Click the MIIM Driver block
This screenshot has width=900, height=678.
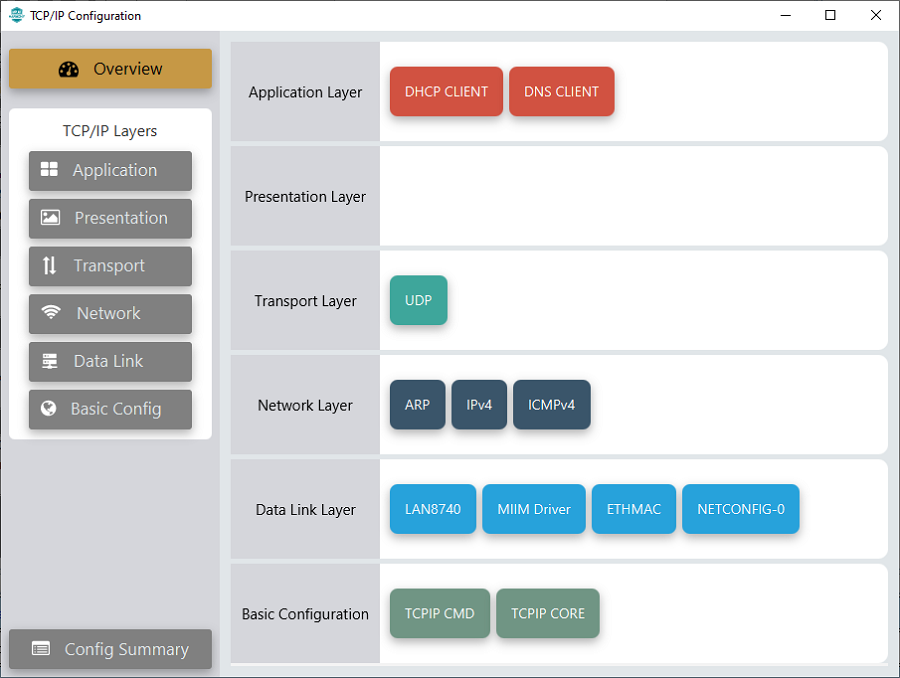click(533, 509)
